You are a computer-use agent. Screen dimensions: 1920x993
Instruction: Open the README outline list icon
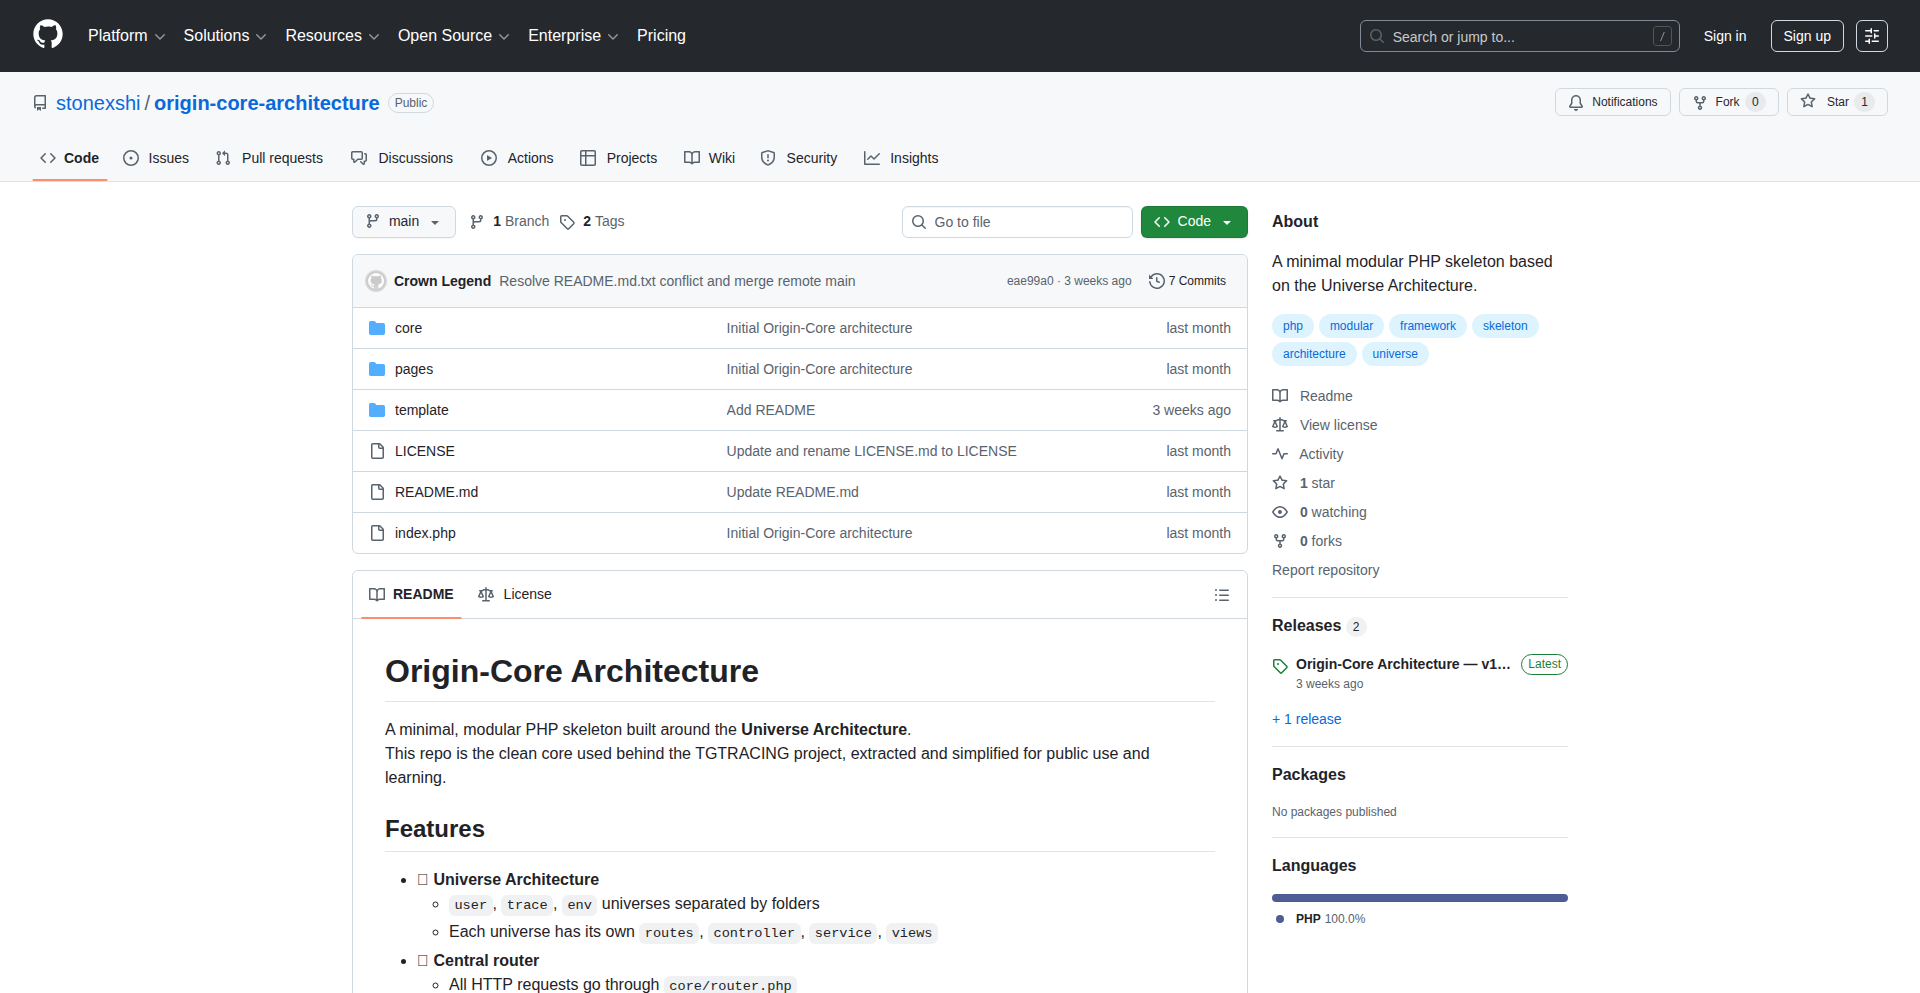pos(1221,595)
